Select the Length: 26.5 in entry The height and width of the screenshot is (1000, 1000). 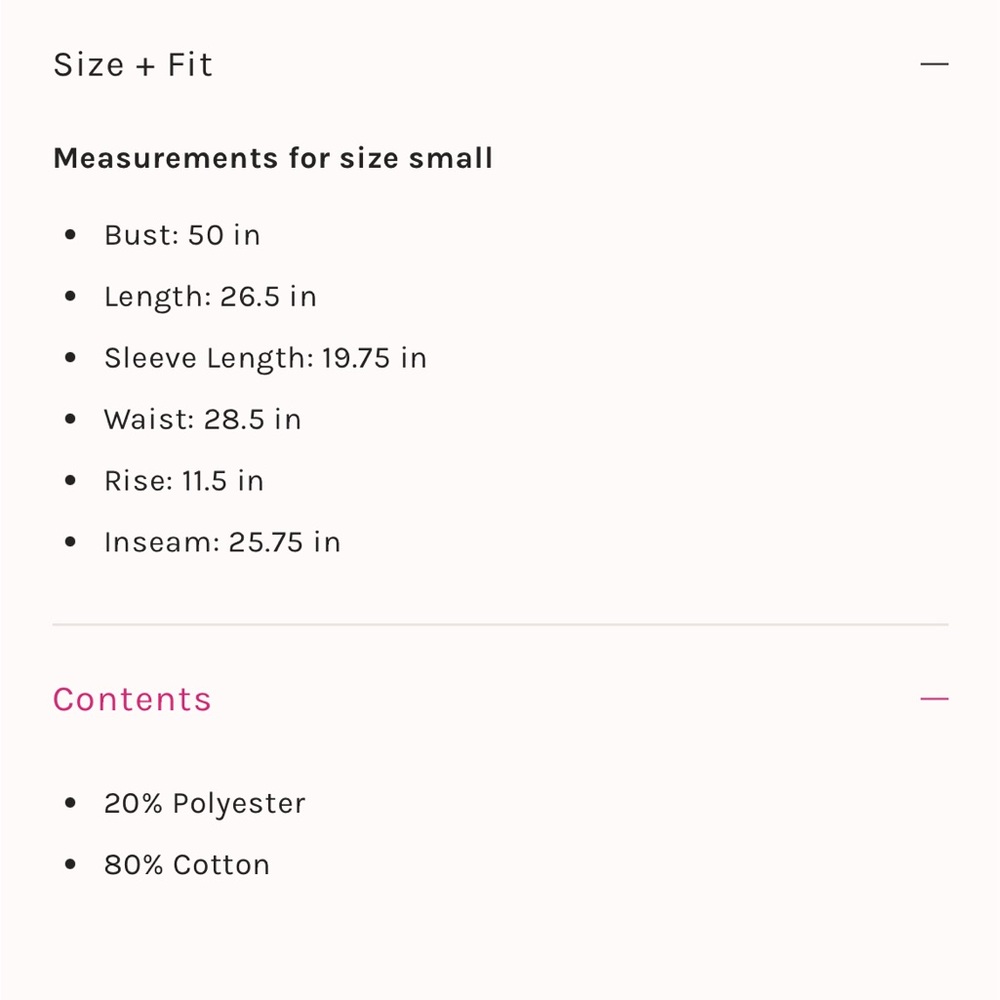point(210,297)
